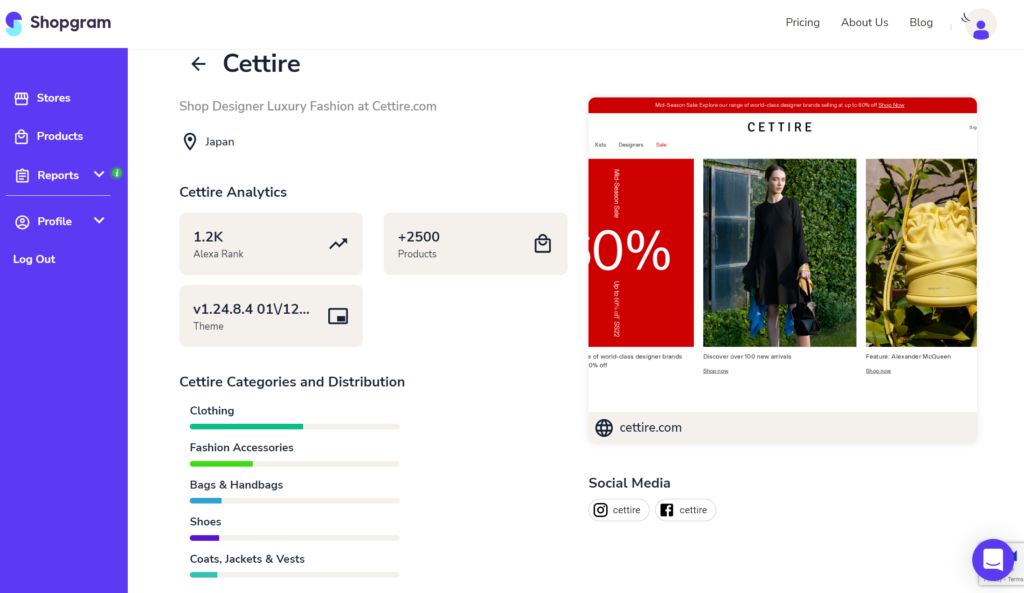Click the Instagram icon in Social Media
This screenshot has width=1024, height=593.
coord(600,510)
